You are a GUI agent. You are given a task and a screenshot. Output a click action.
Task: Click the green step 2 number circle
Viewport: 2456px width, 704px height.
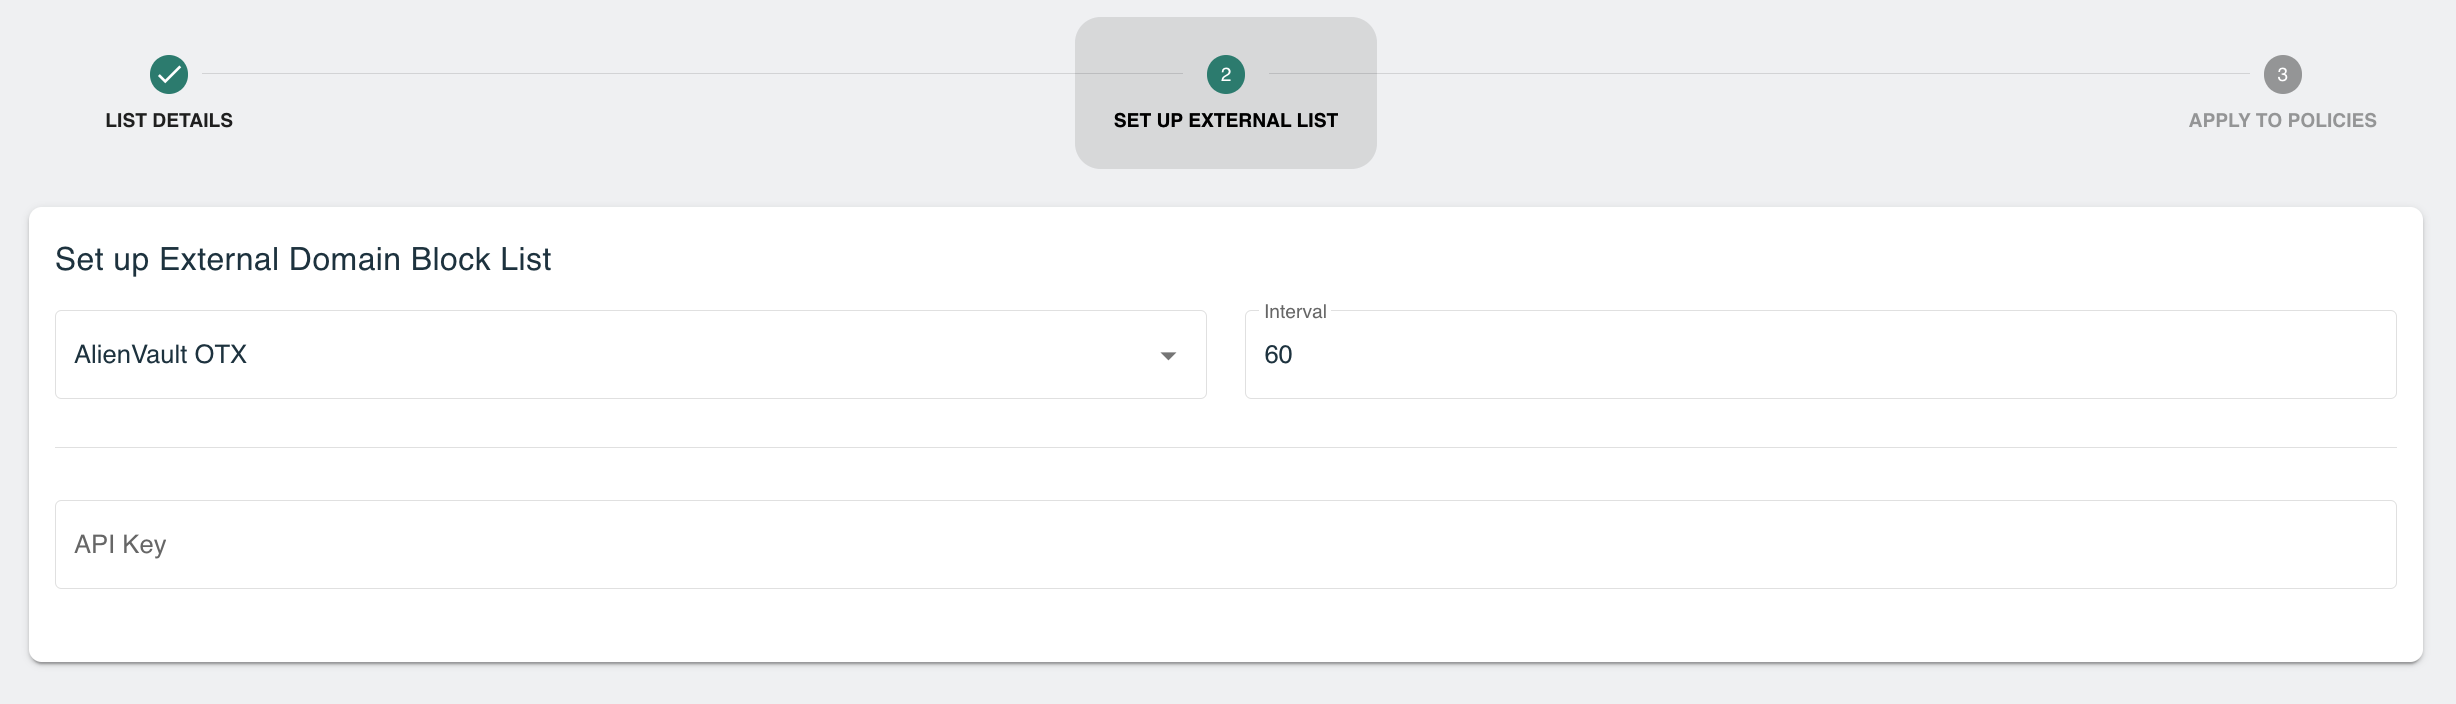pos(1226,74)
